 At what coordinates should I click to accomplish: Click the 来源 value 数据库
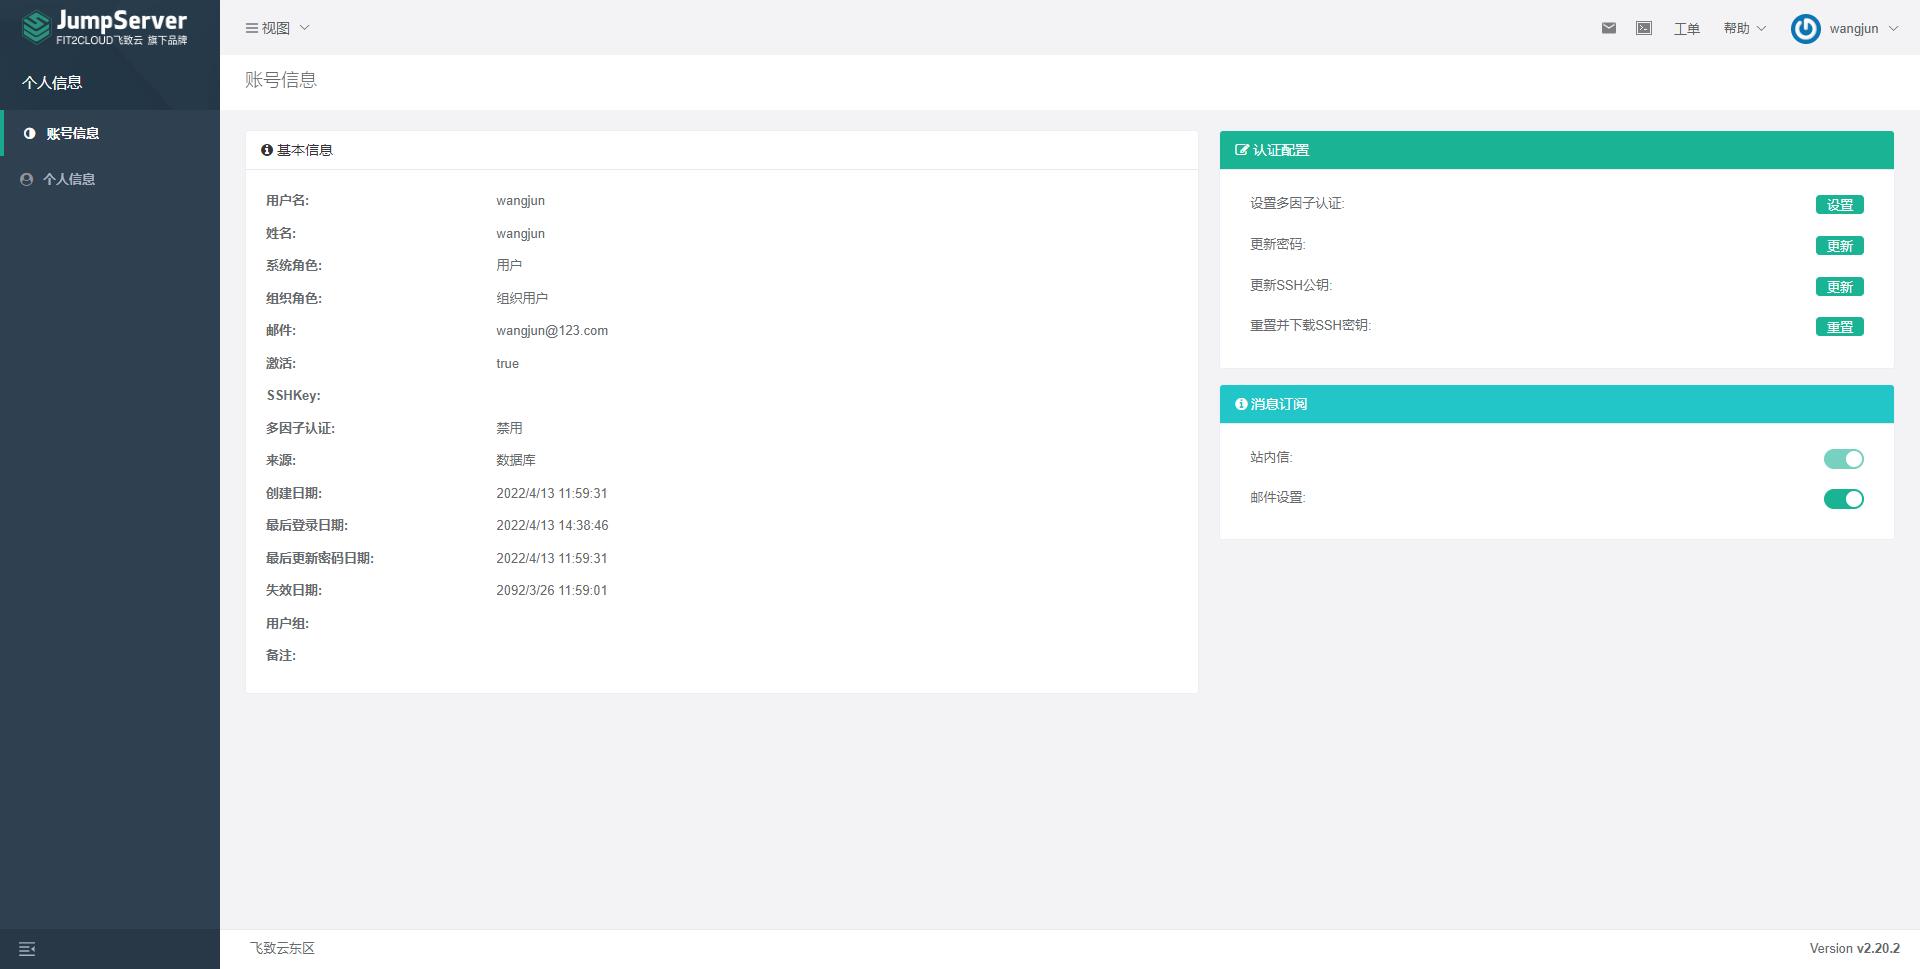(x=516, y=460)
